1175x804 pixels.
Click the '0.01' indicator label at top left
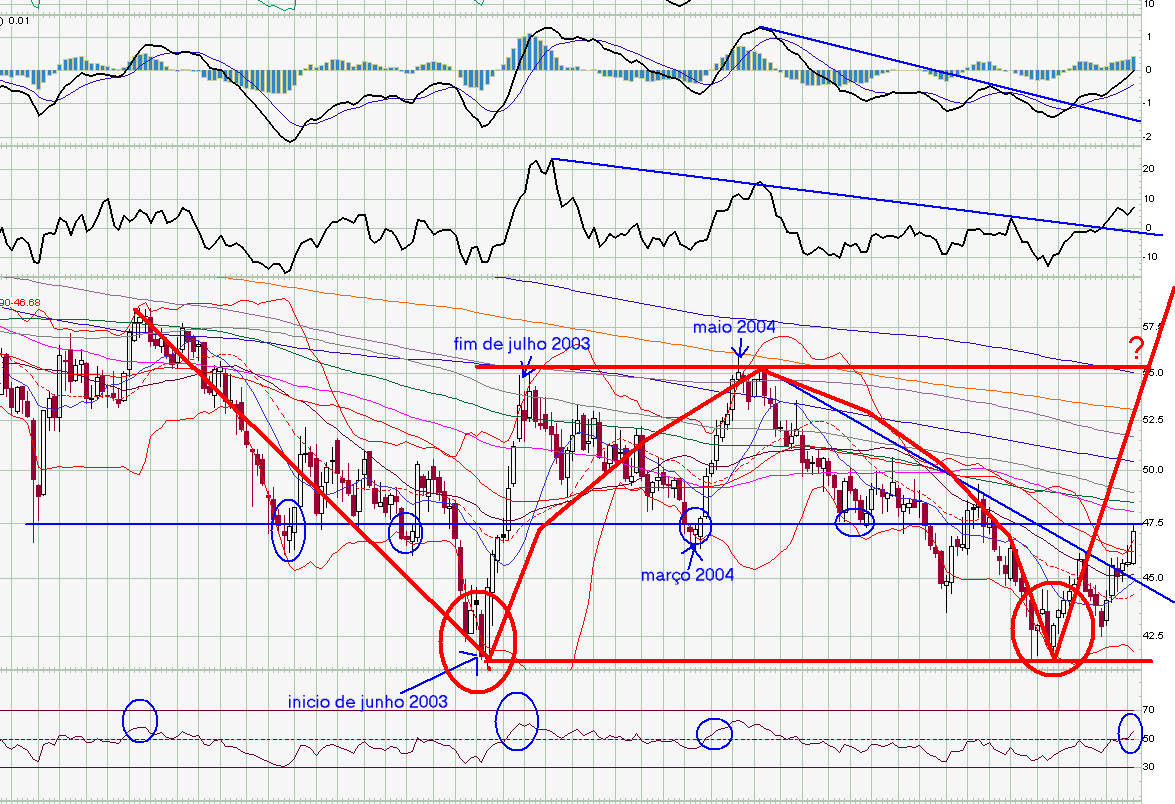pos(19,21)
